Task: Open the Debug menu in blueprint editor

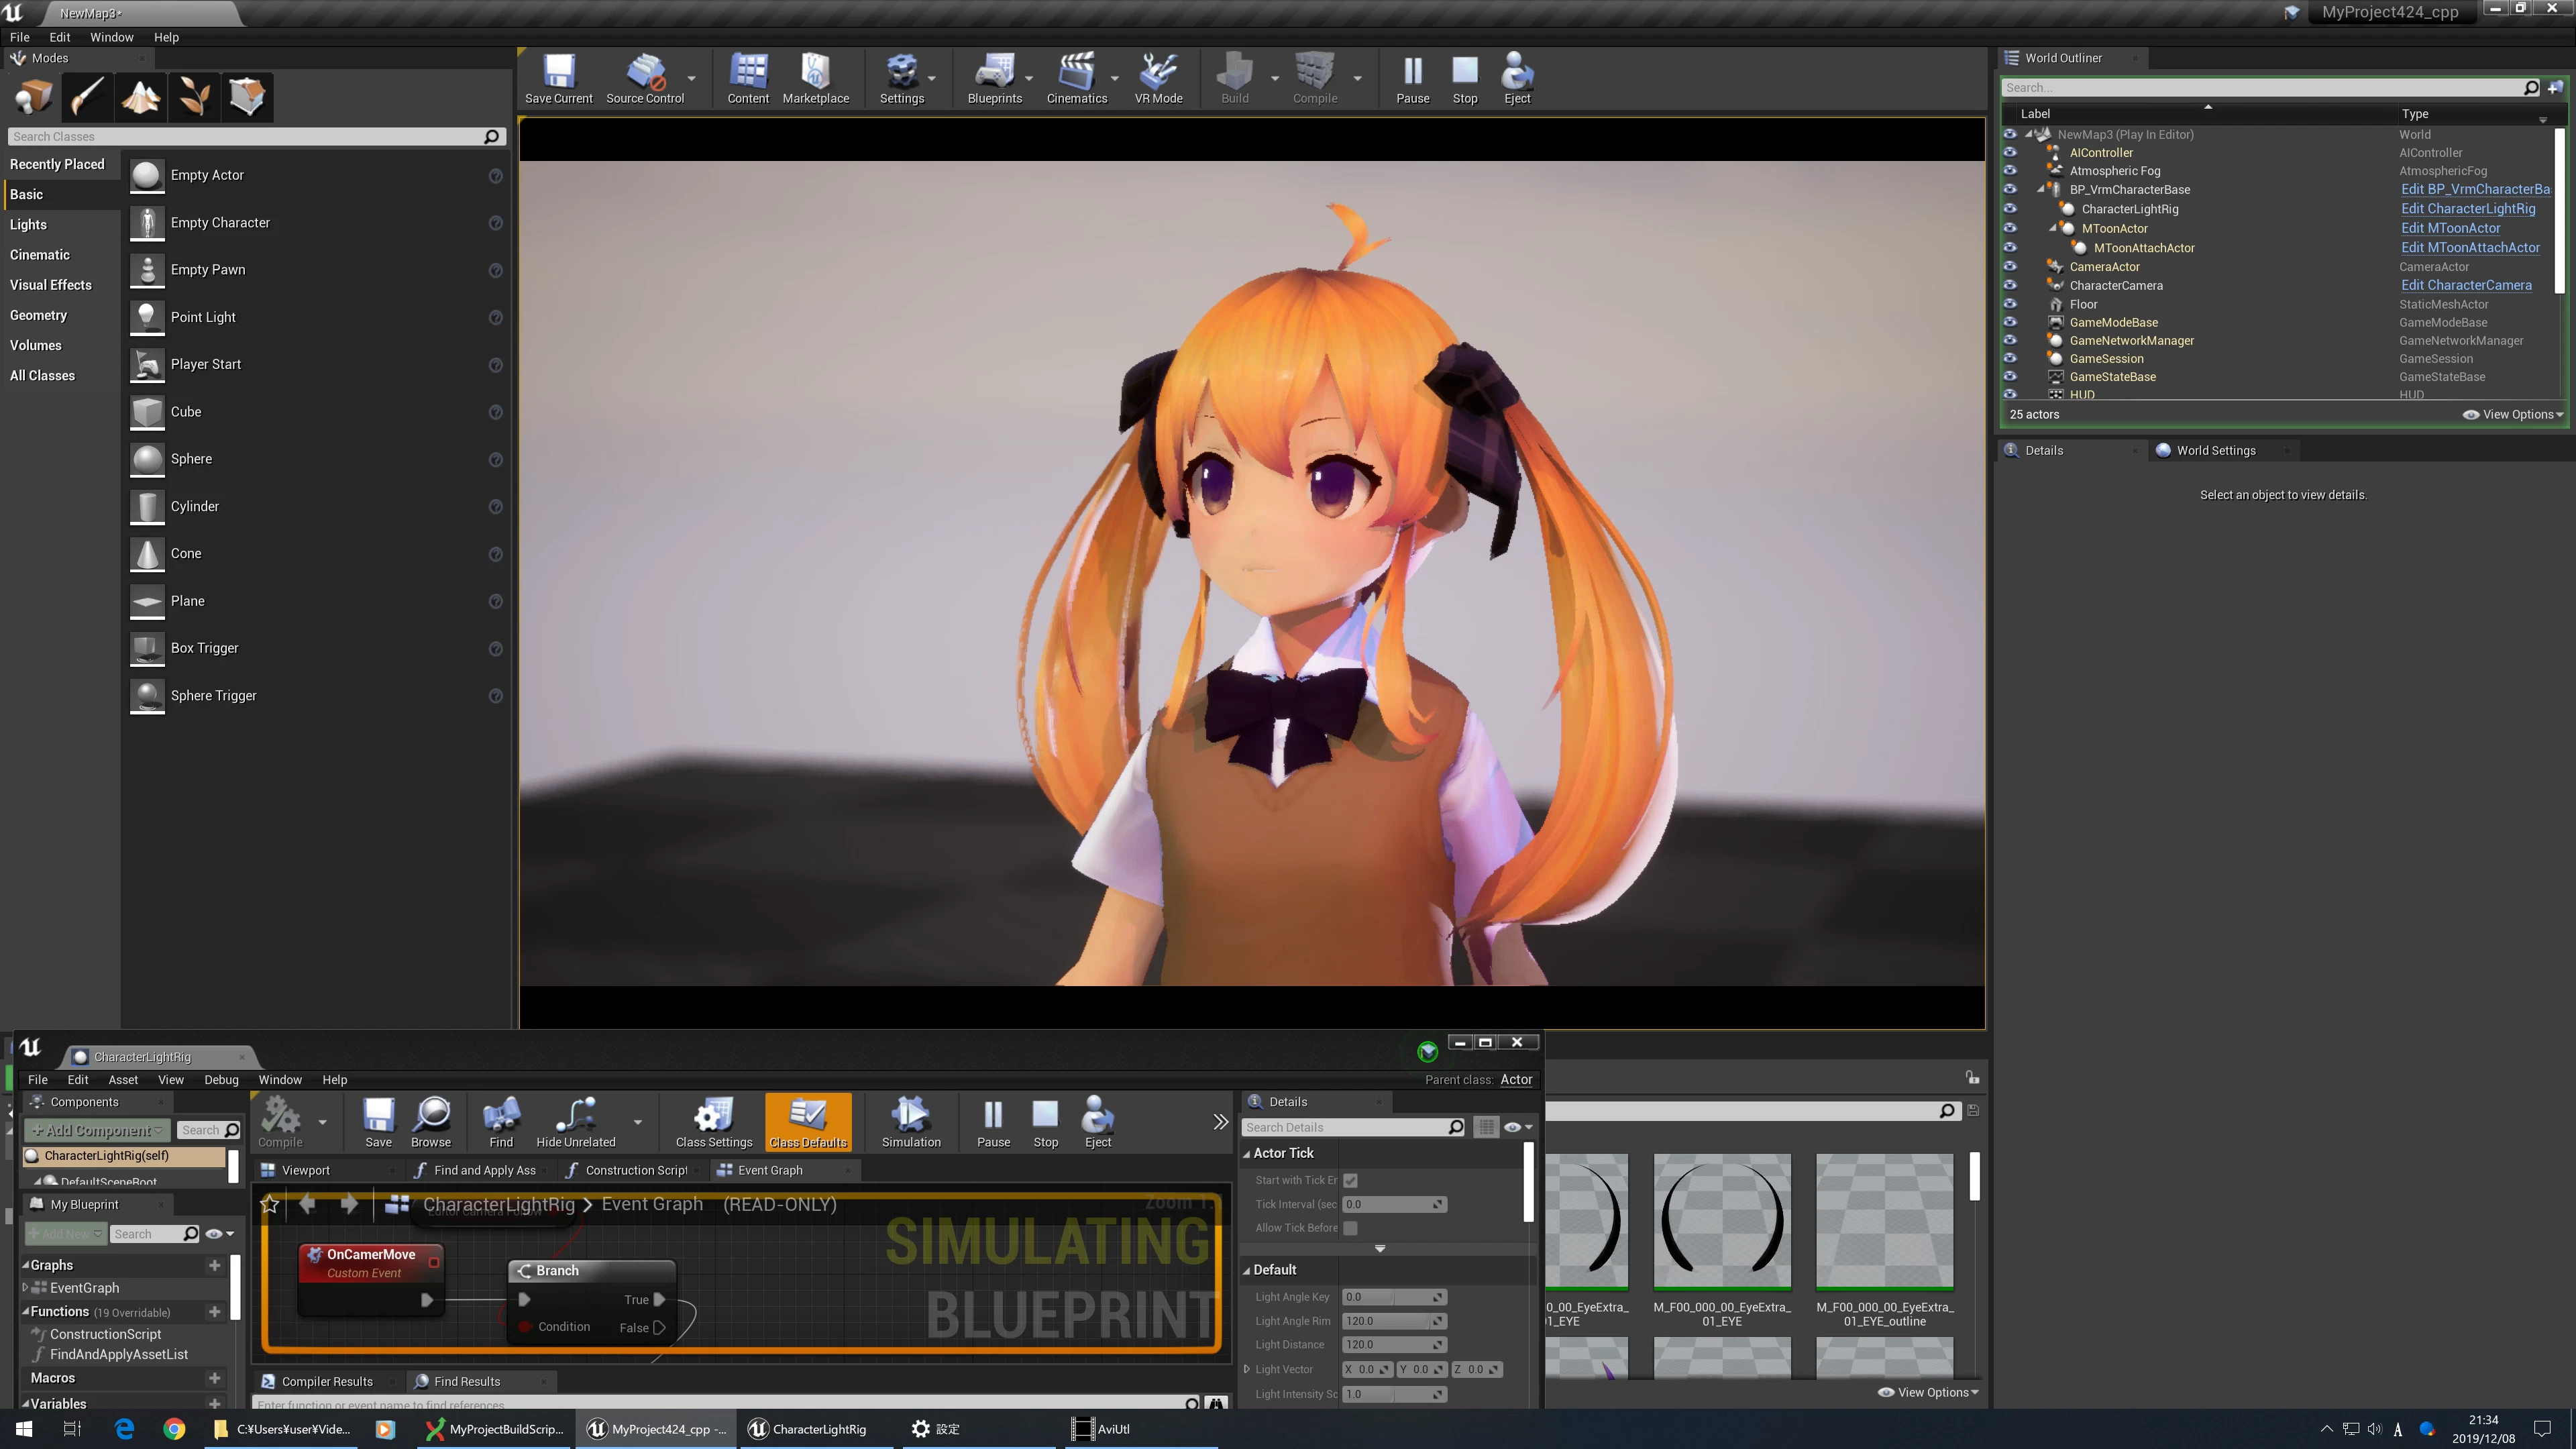Action: click(x=221, y=1080)
